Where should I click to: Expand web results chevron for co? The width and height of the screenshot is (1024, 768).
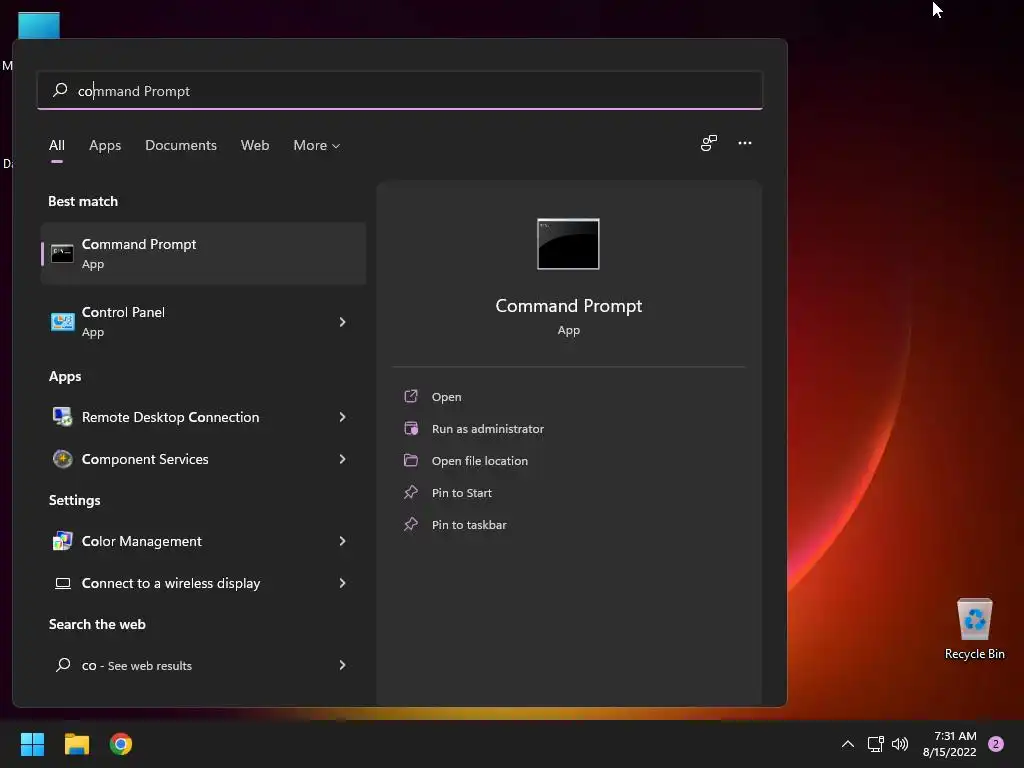point(342,665)
